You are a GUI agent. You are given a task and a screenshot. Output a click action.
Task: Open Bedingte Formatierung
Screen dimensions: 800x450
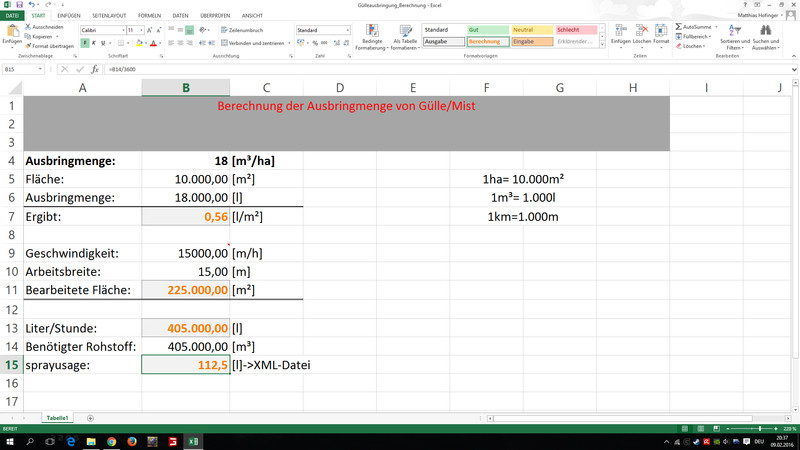(372, 40)
